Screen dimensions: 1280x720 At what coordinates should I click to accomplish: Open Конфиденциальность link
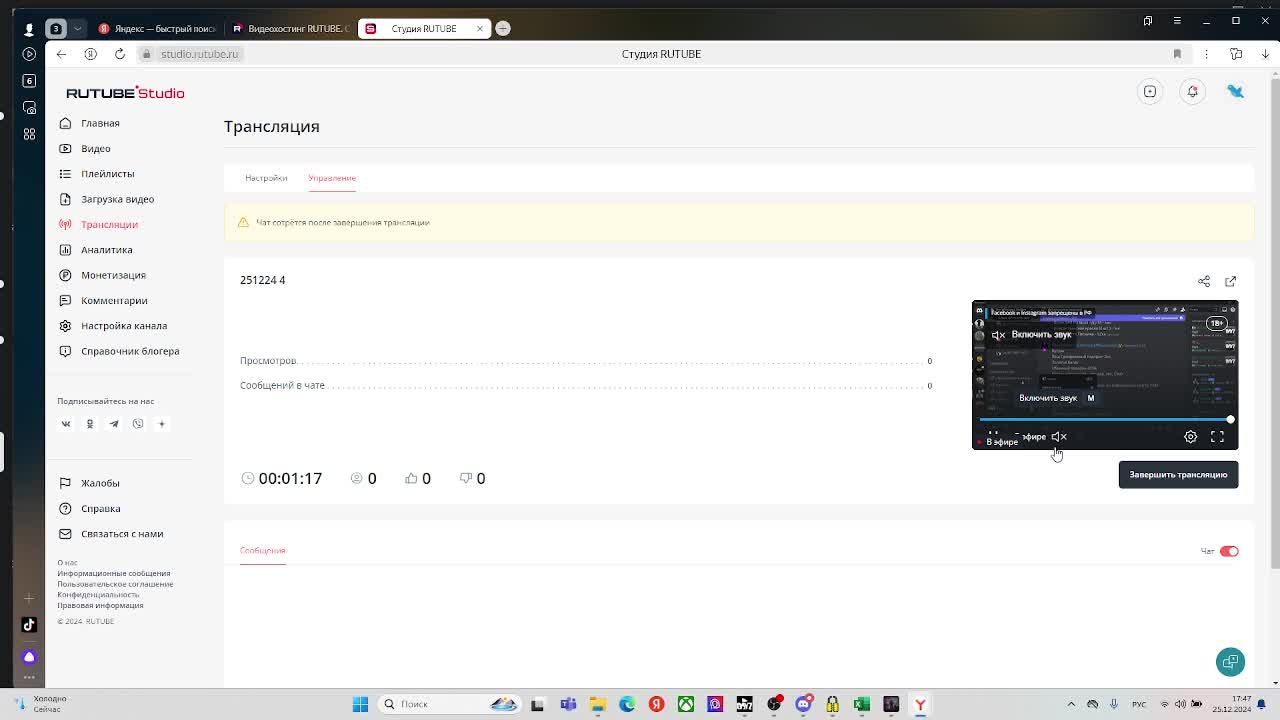coord(98,595)
